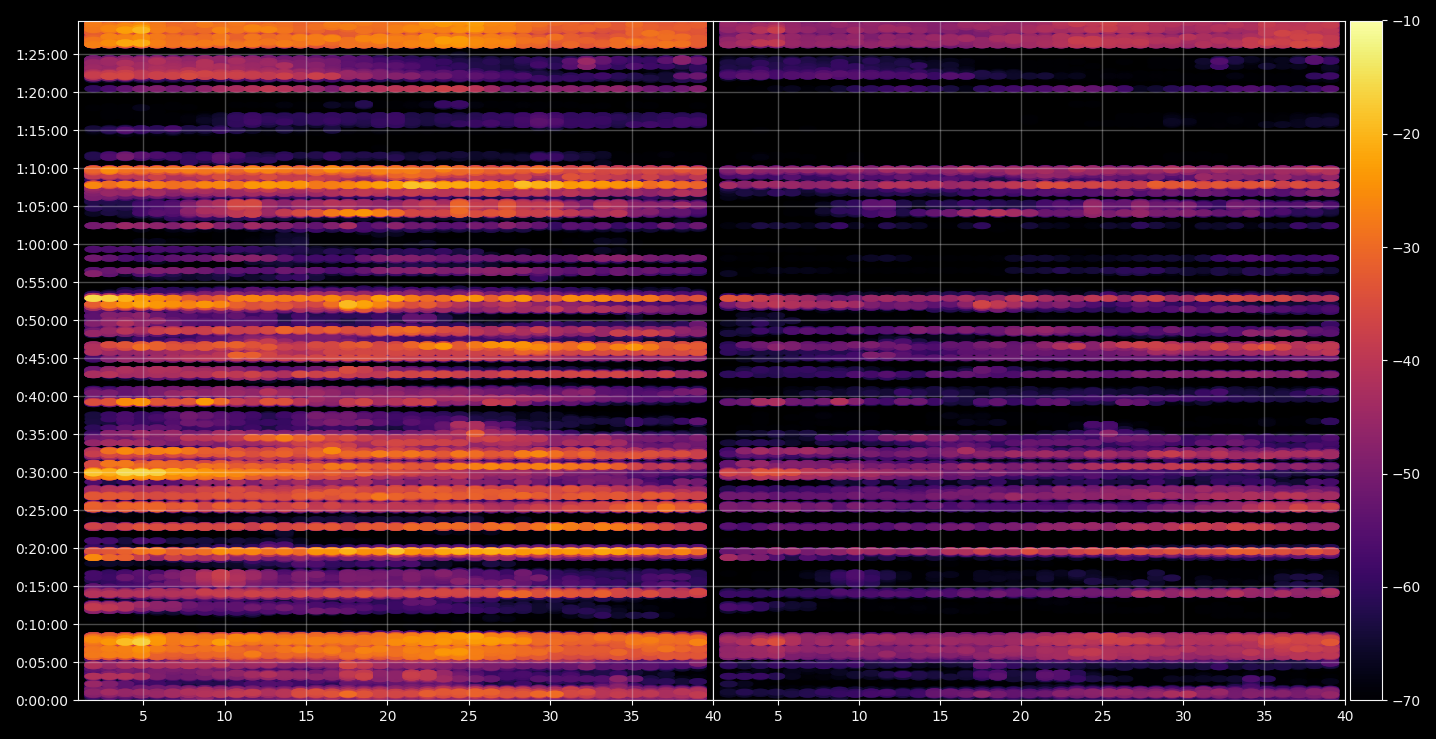
Task: Select x-axis tick 30 of the left plot
Action: coord(550,716)
